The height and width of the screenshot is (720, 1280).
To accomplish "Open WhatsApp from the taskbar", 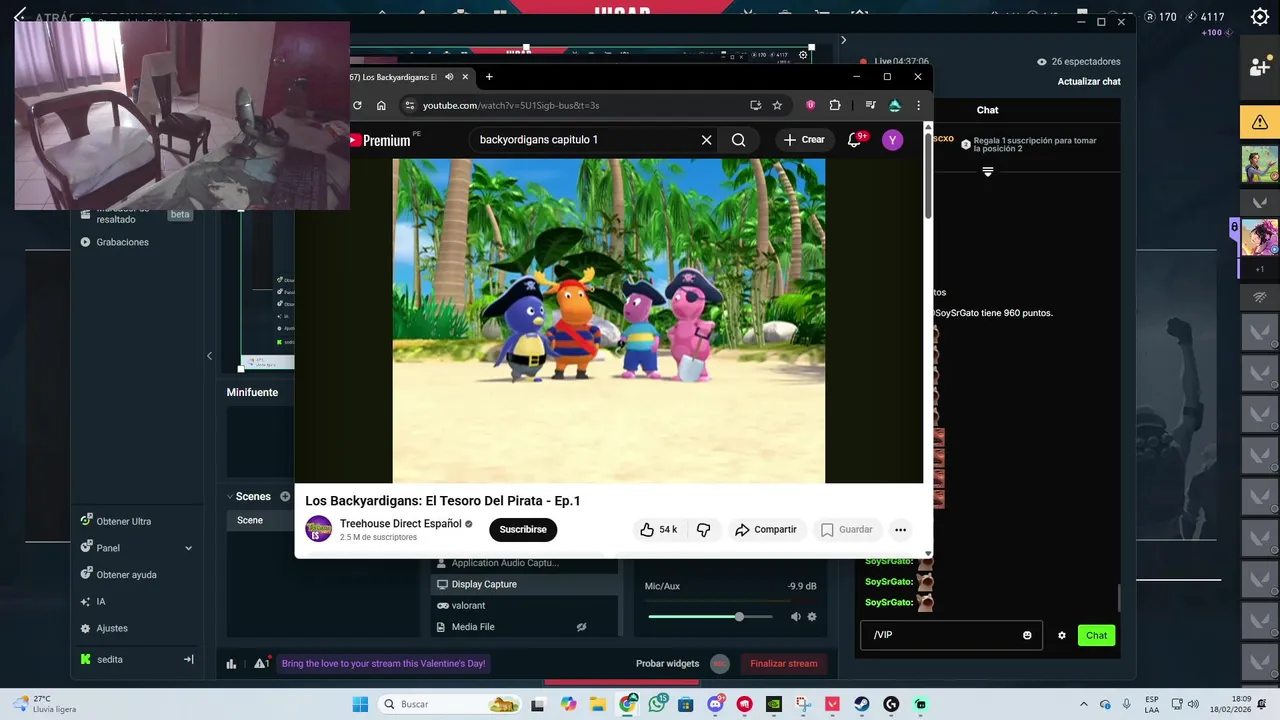I will tap(657, 704).
